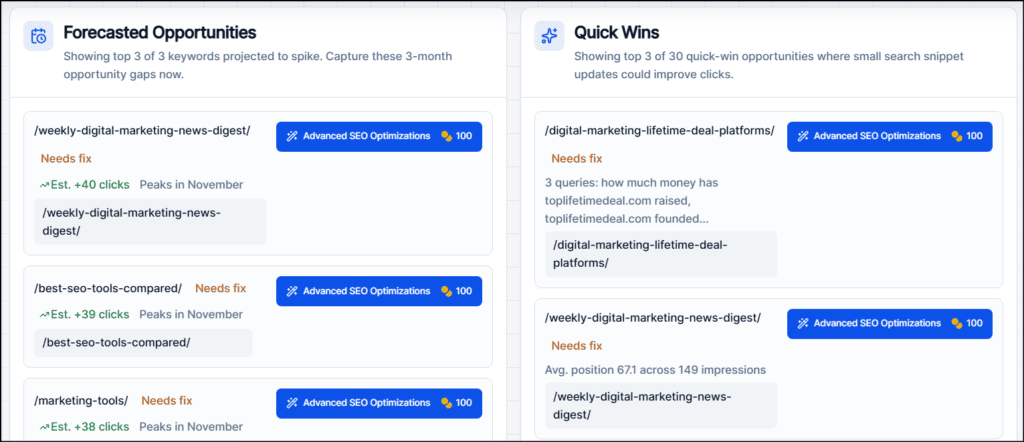
Task: Click the magic wand icon on marketing-tools button
Action: pos(293,403)
